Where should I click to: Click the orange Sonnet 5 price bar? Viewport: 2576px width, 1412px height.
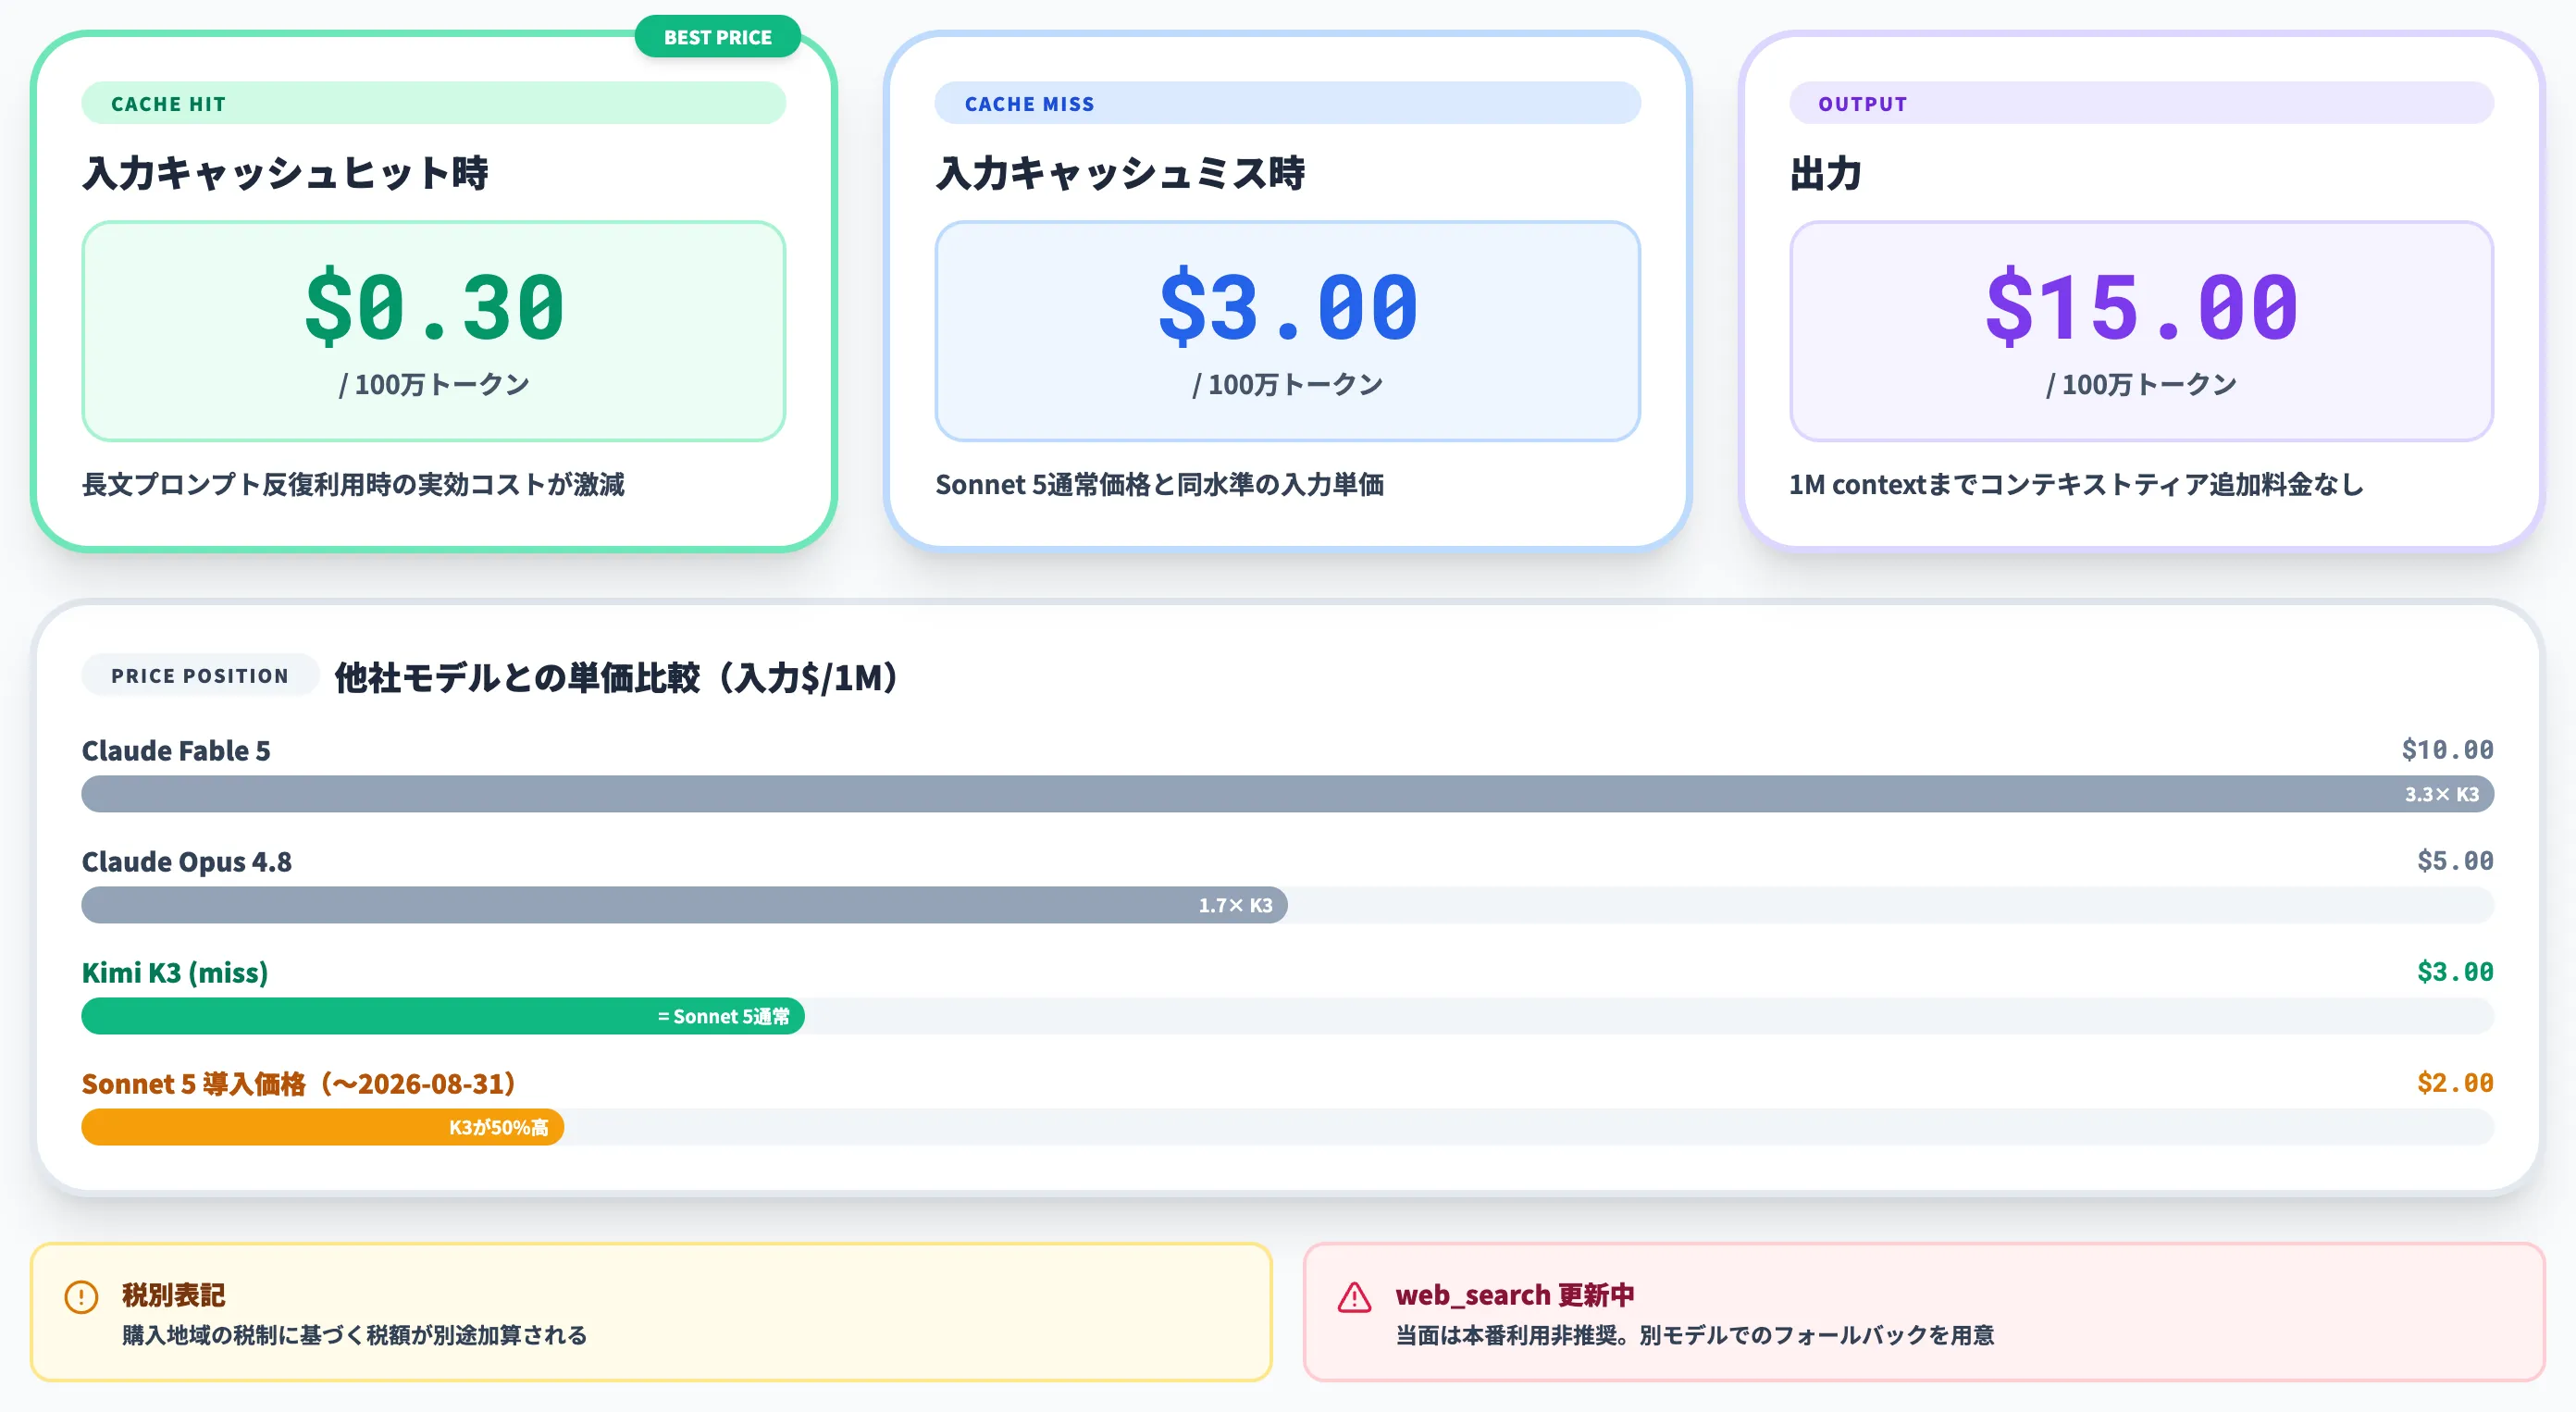click(x=323, y=1127)
